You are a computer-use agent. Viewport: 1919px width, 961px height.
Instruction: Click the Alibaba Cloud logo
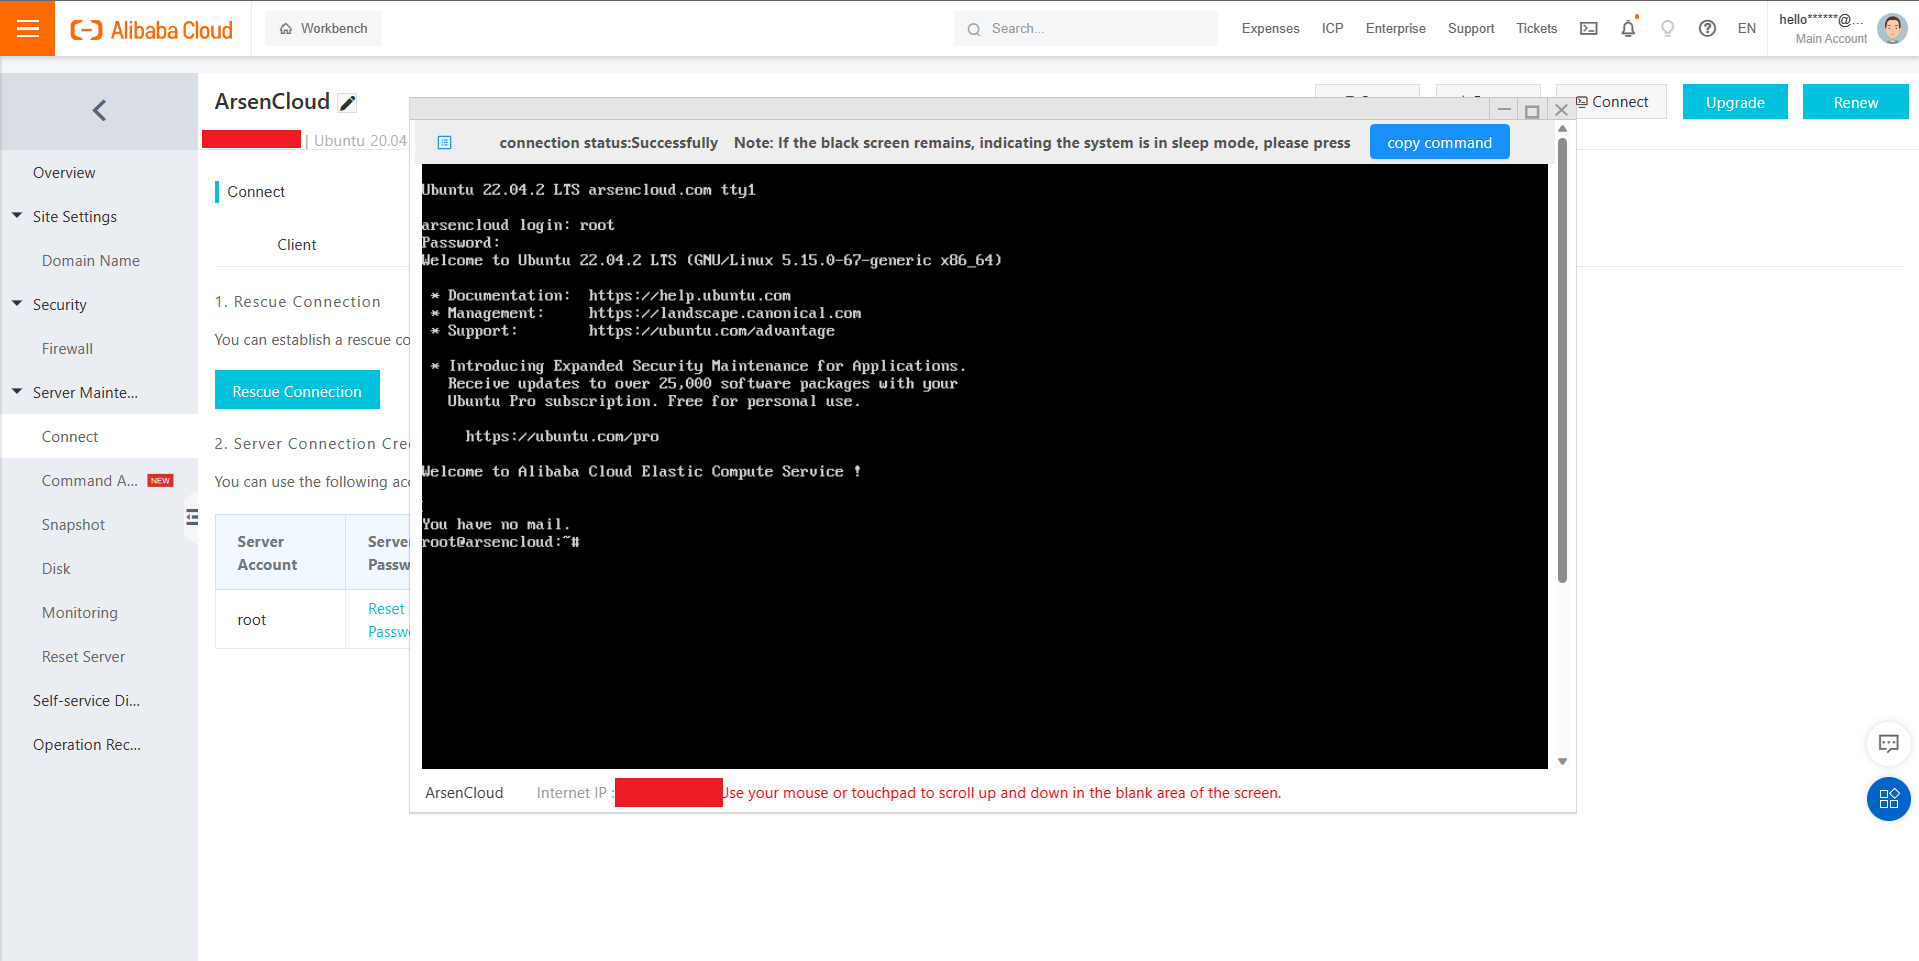coord(151,30)
